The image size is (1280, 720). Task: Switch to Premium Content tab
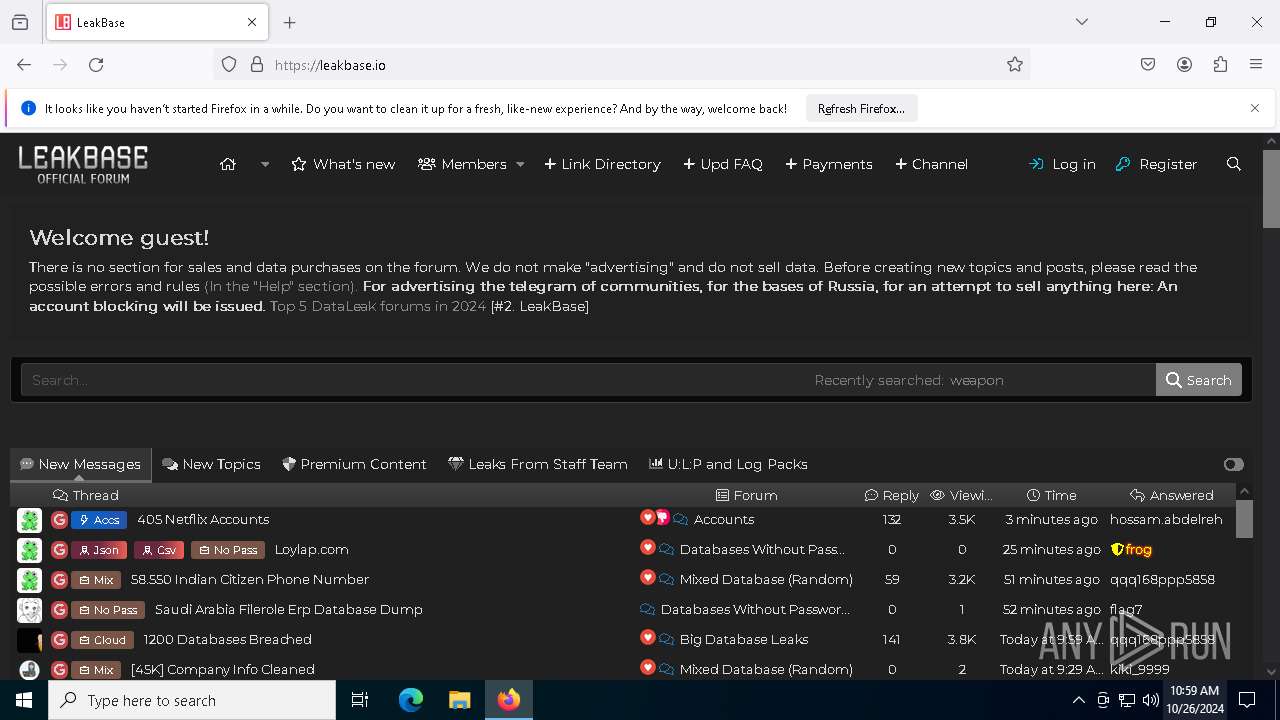click(x=354, y=464)
